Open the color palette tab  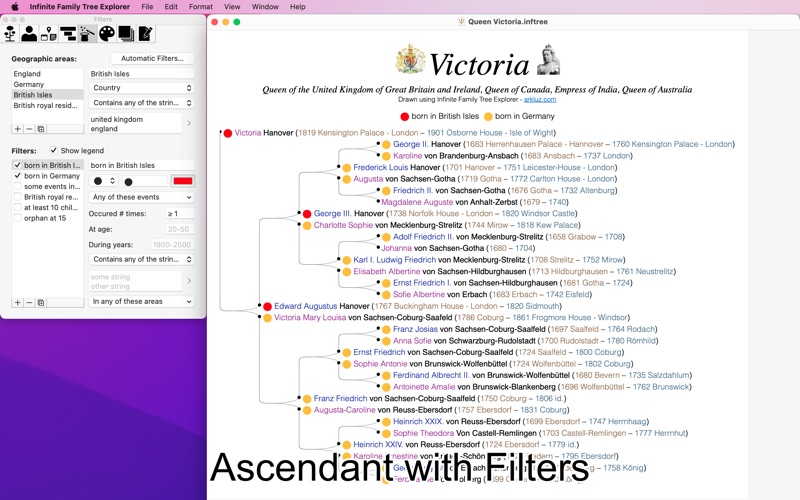coord(107,34)
